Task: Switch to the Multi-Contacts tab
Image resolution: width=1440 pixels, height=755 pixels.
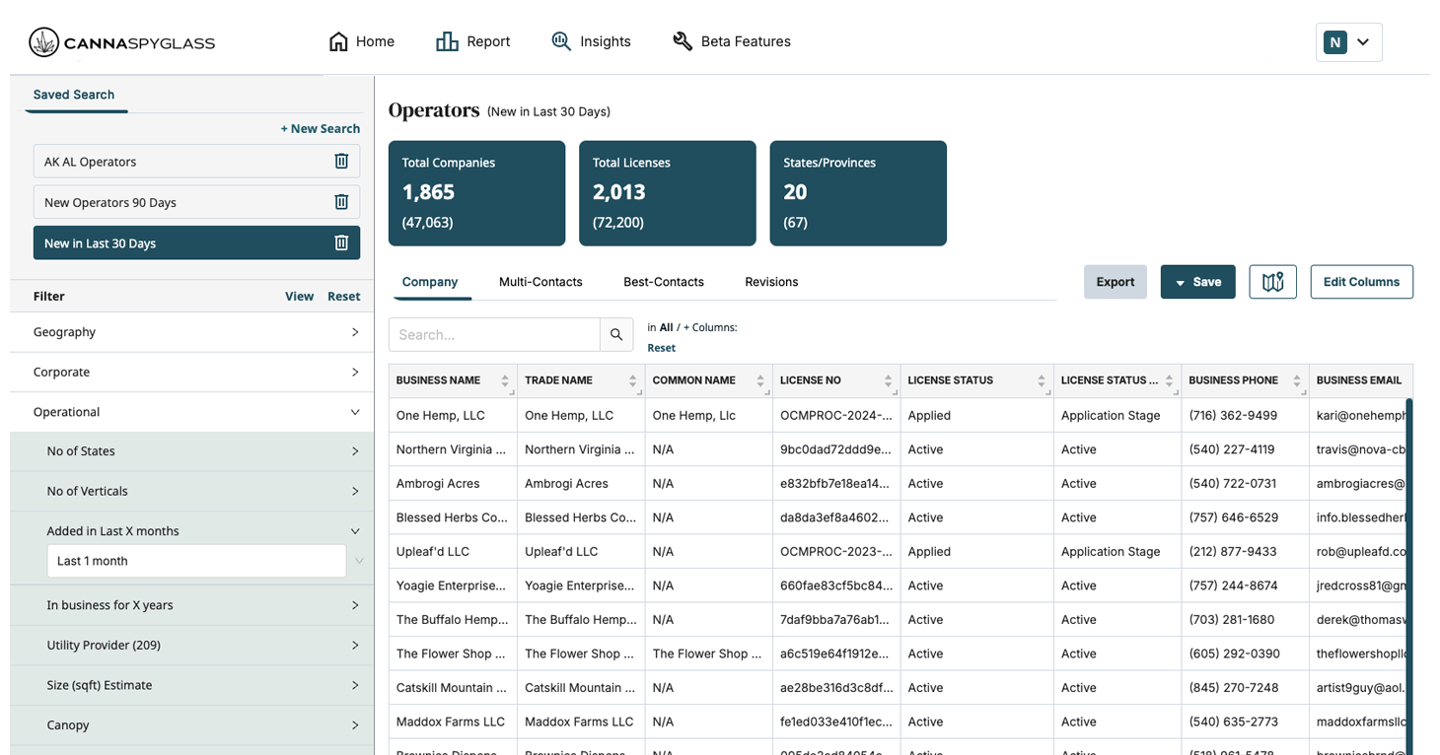Action: coord(541,282)
